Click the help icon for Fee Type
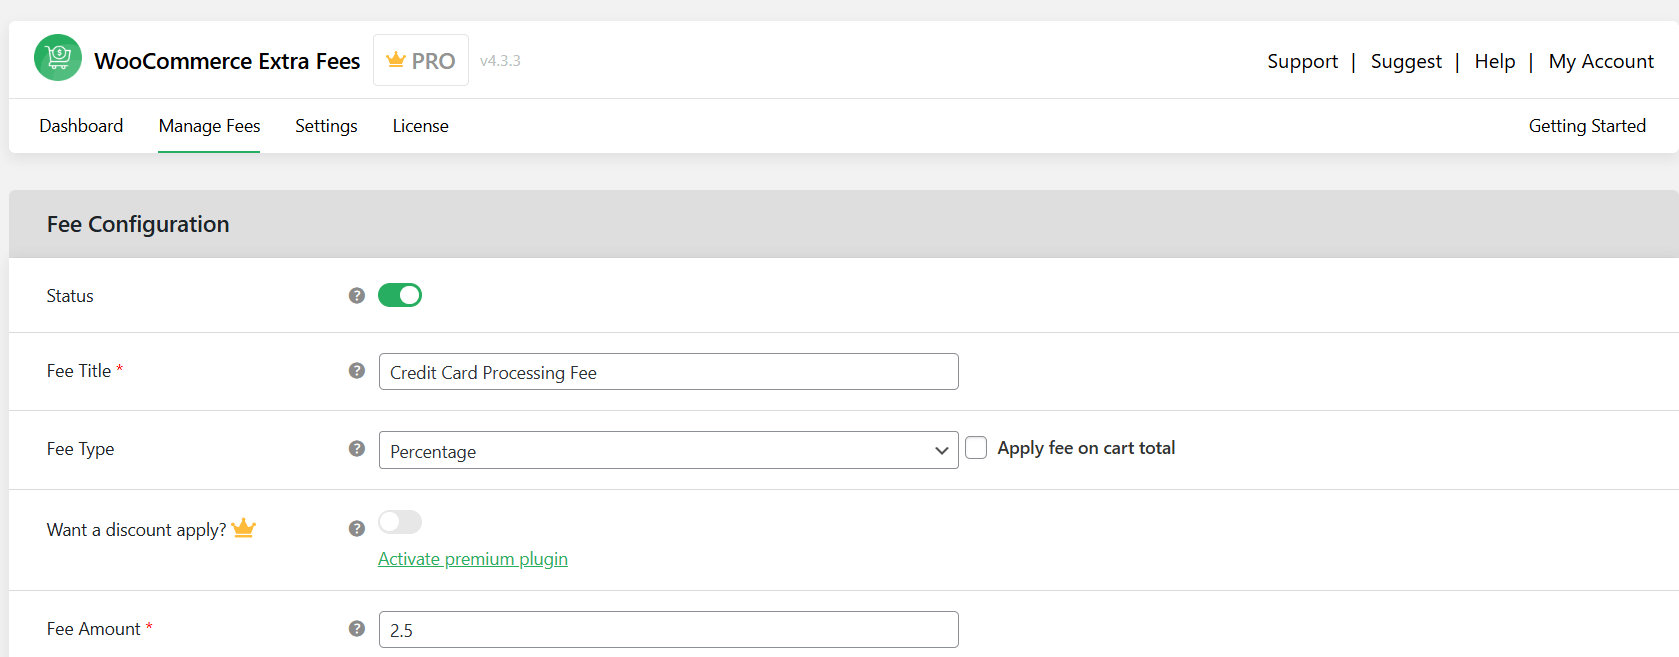The height and width of the screenshot is (657, 1679). click(x=357, y=449)
